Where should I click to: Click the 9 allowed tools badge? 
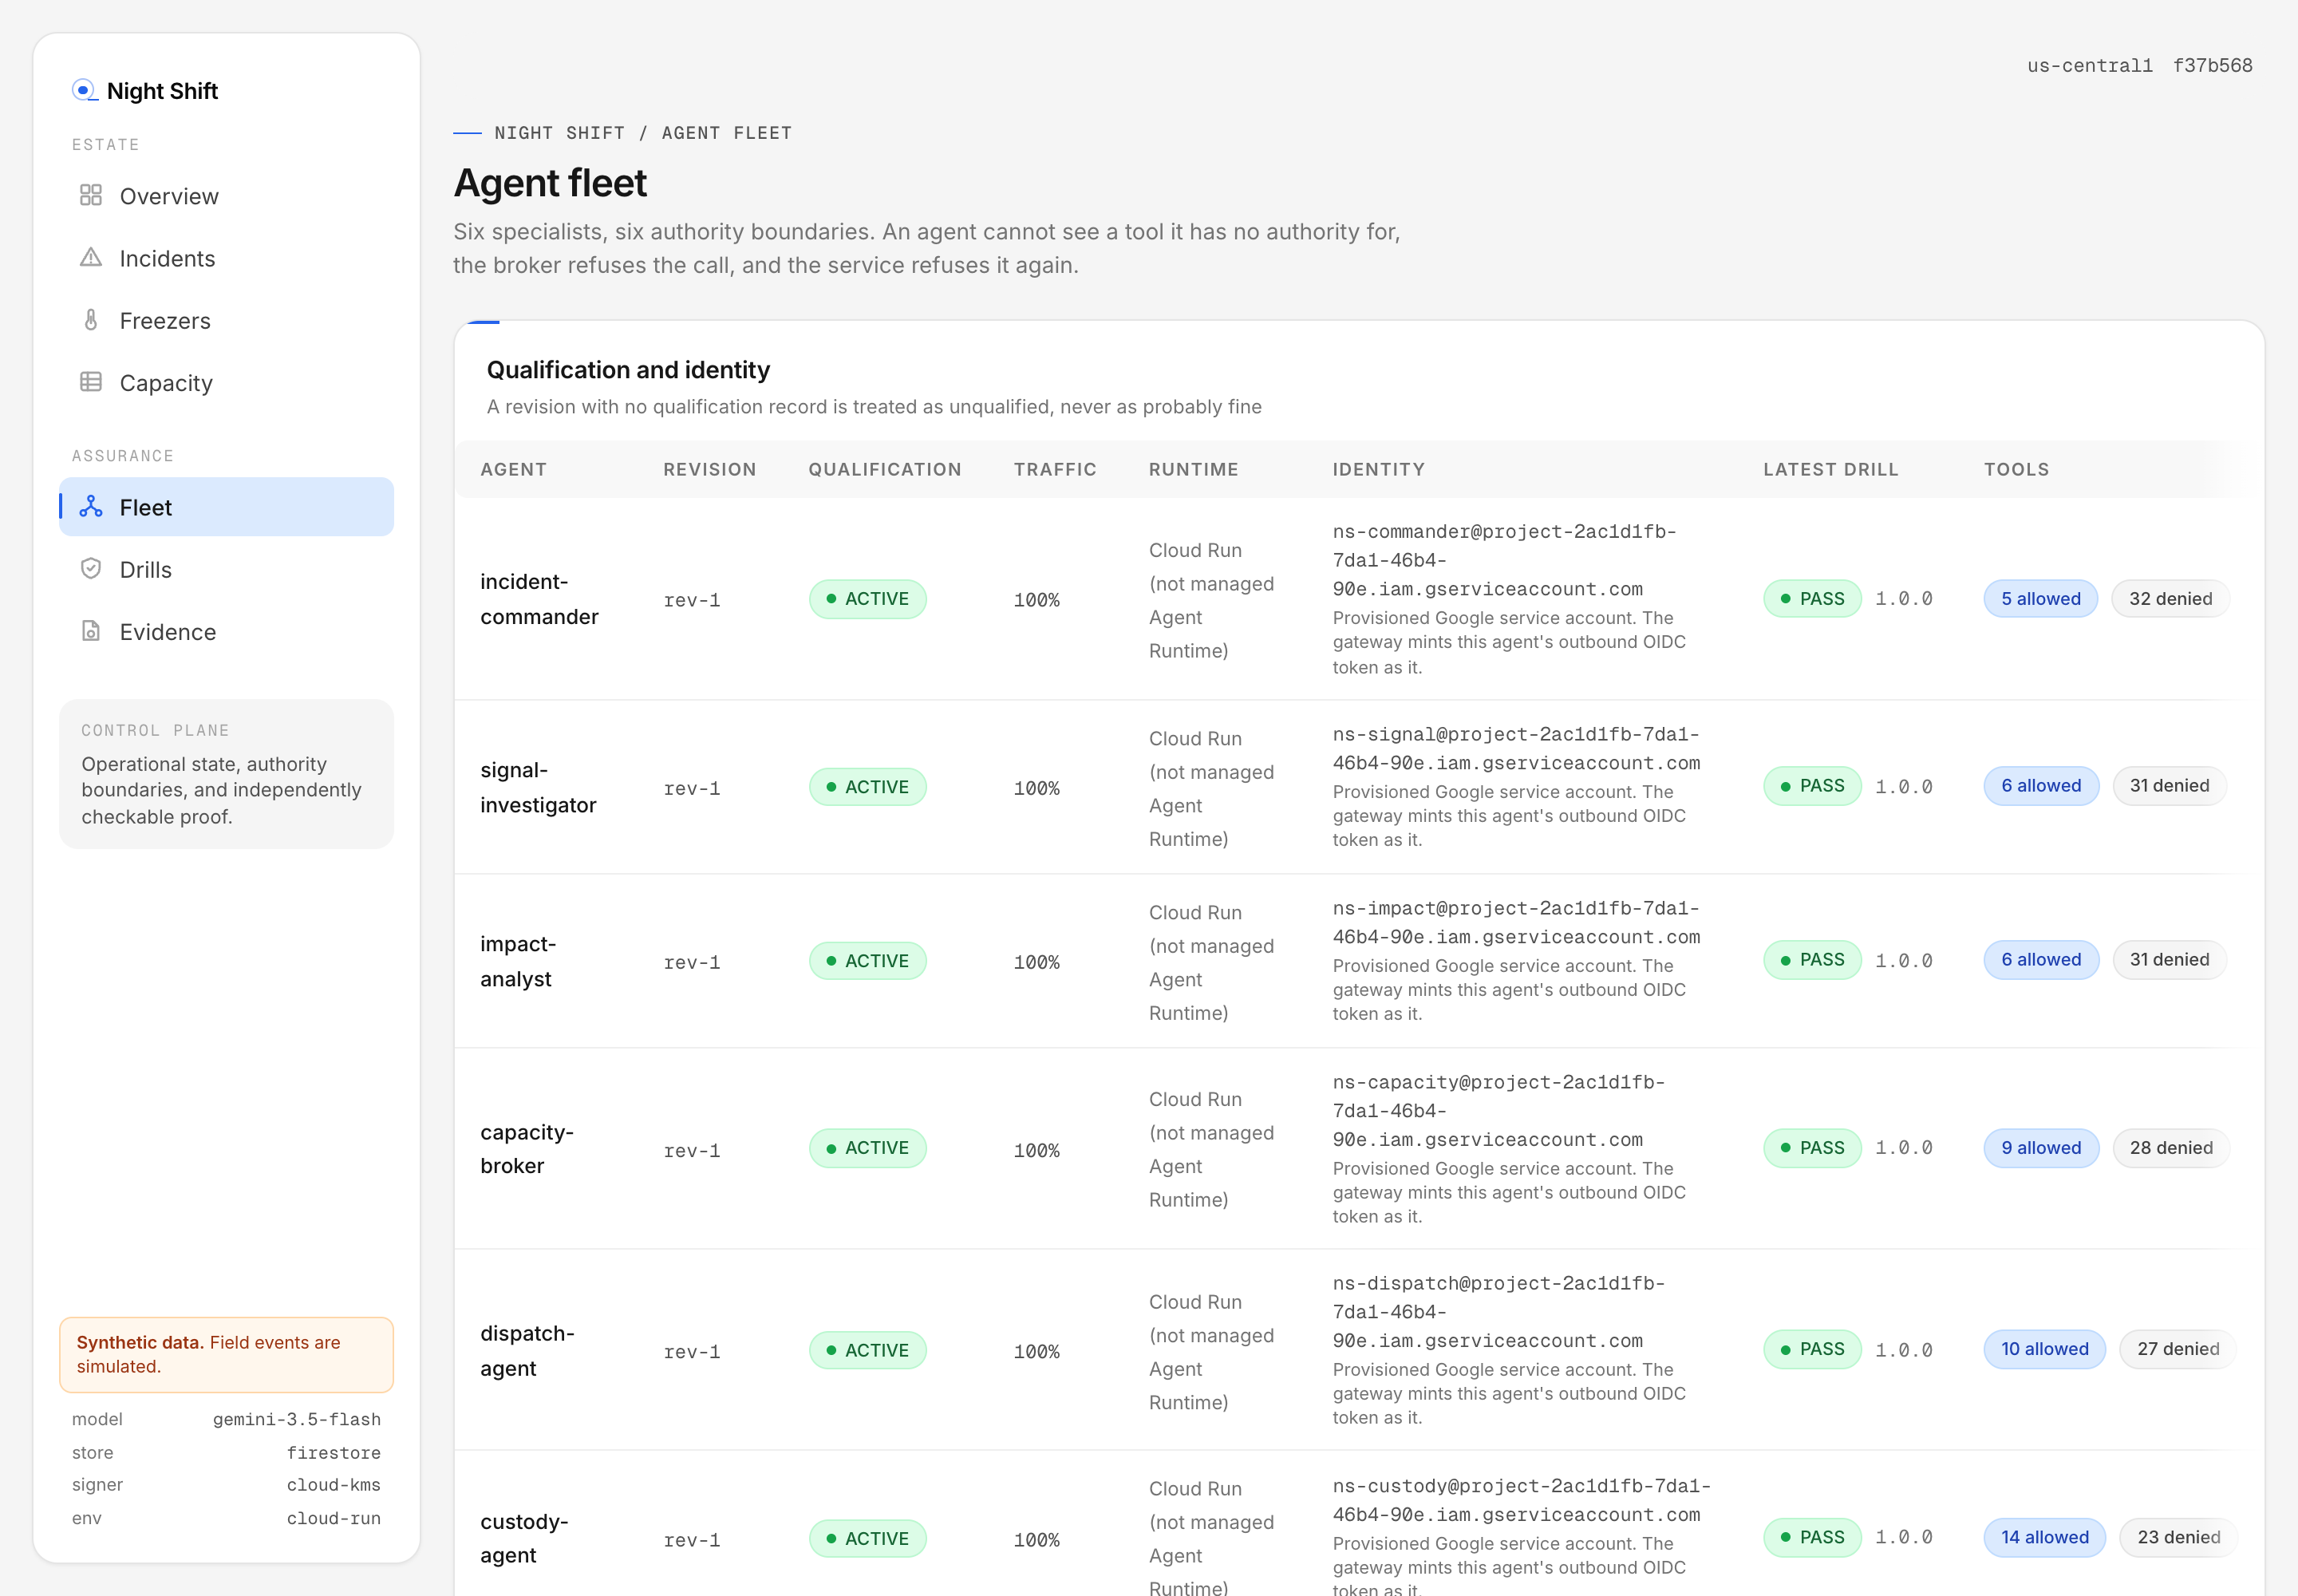point(2041,1148)
